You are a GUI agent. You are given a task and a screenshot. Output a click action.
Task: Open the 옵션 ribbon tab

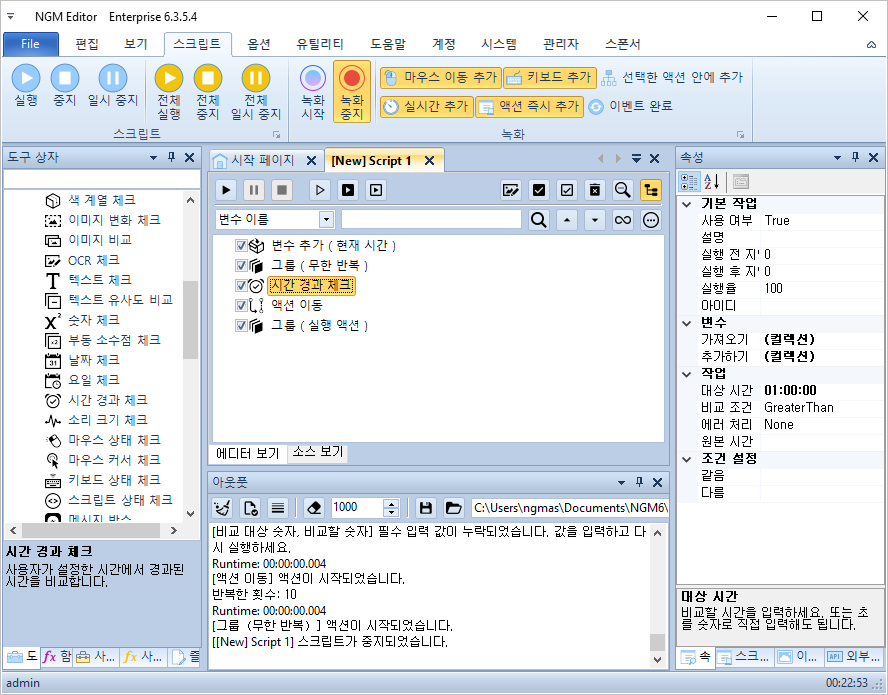click(x=259, y=44)
